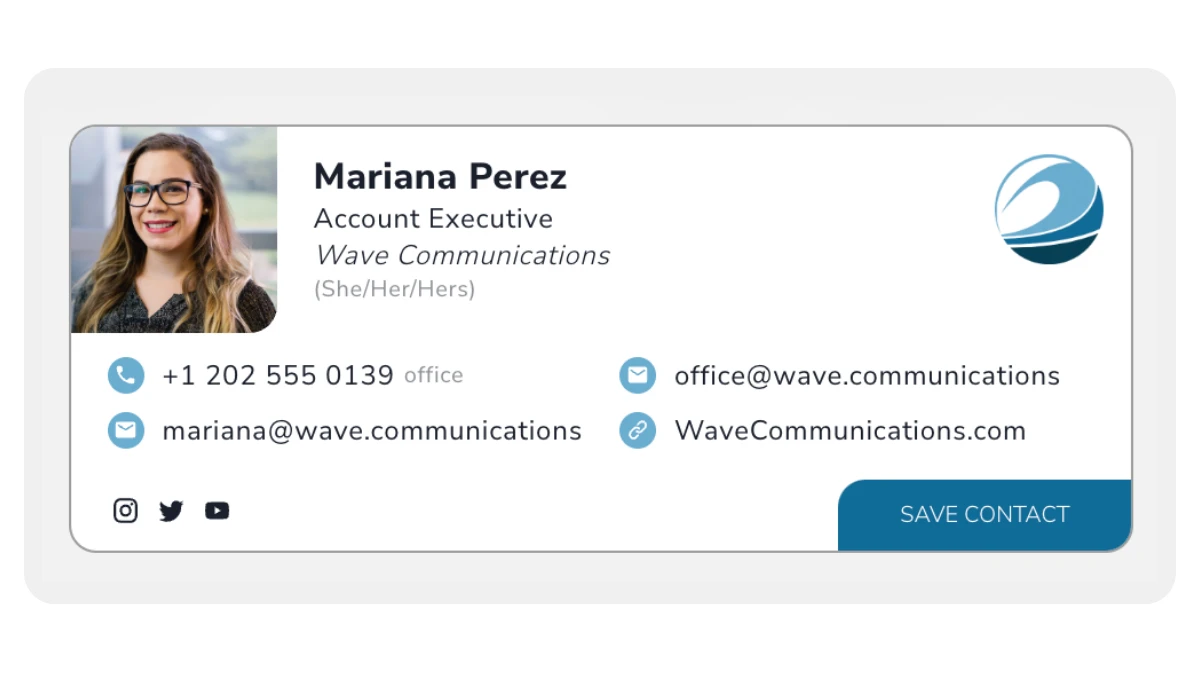The image size is (1200, 677).
Task: Click envelope icon beside office@wave.communications
Action: pyautogui.click(x=637, y=375)
